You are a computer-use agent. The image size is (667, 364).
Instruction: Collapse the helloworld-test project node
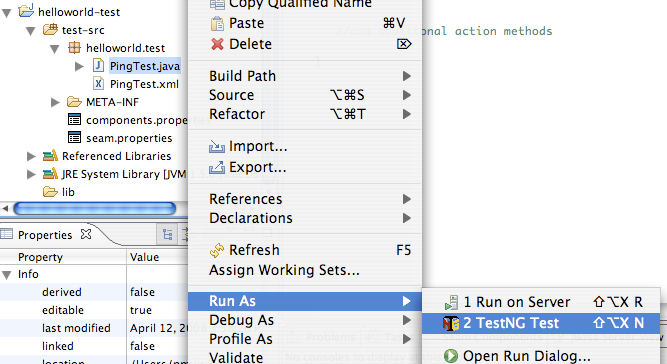pos(7,13)
